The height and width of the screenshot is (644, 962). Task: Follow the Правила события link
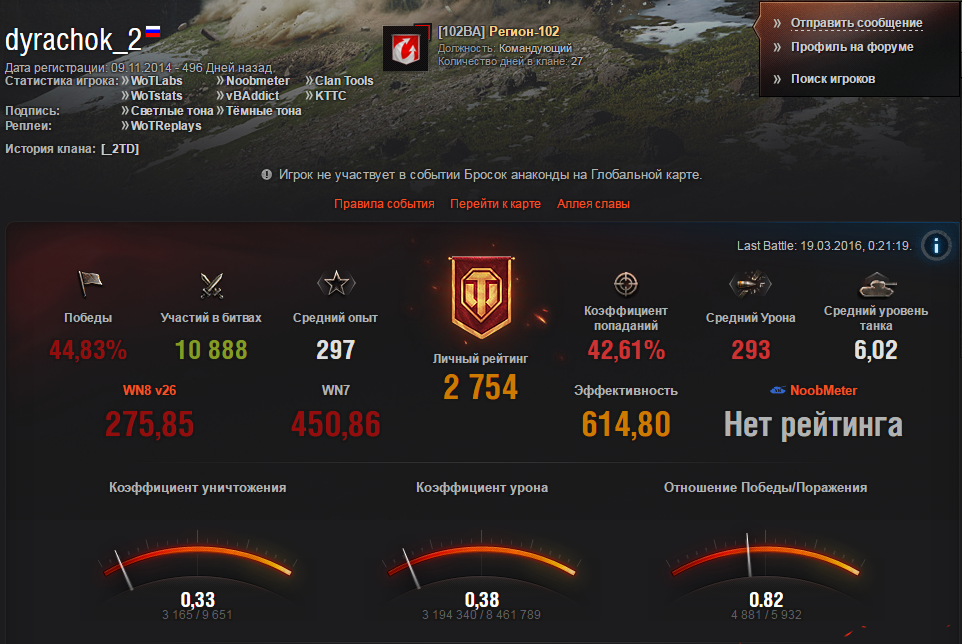[x=384, y=204]
